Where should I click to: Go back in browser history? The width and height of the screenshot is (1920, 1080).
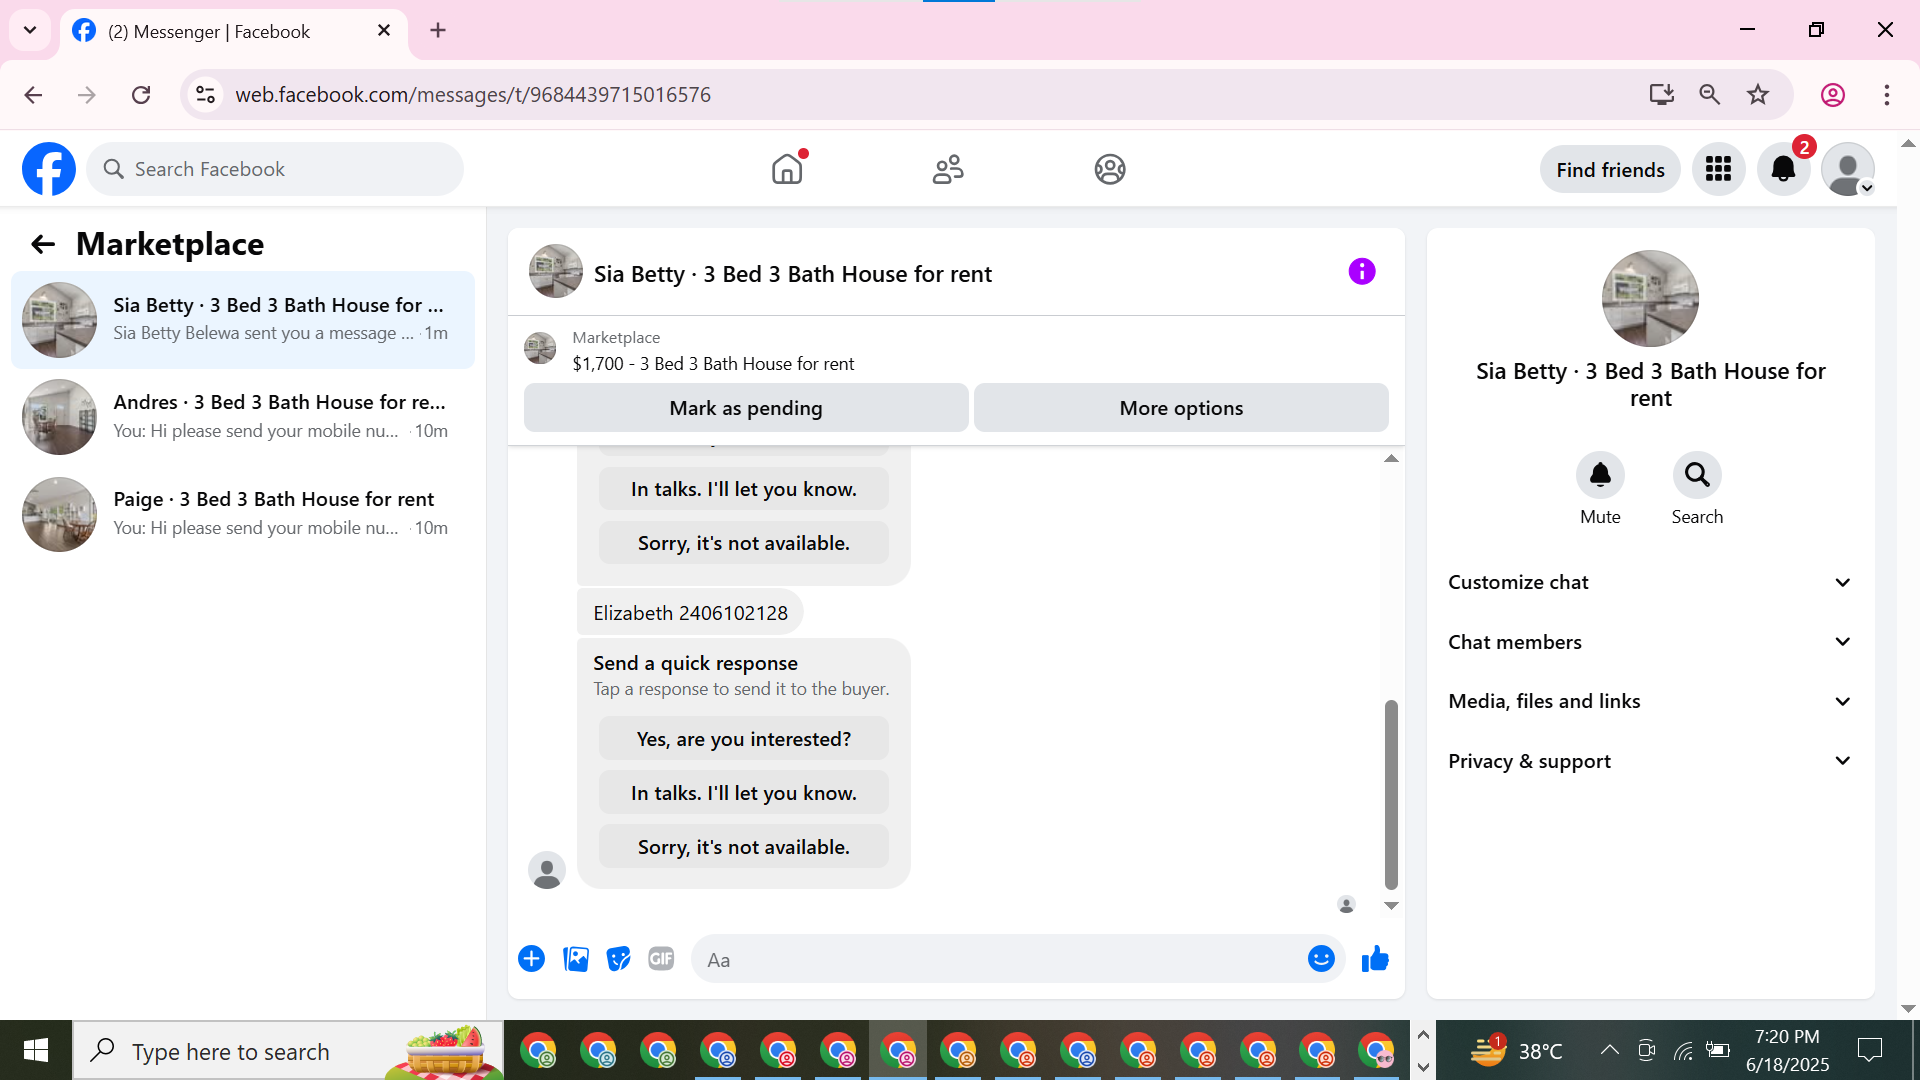pos(33,95)
